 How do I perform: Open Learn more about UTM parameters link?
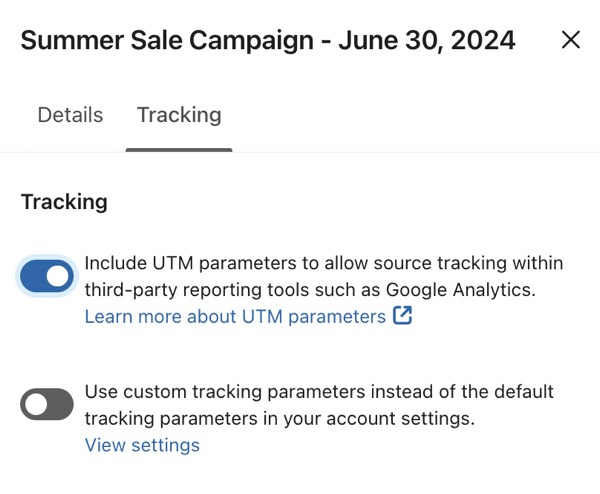pyautogui.click(x=235, y=316)
